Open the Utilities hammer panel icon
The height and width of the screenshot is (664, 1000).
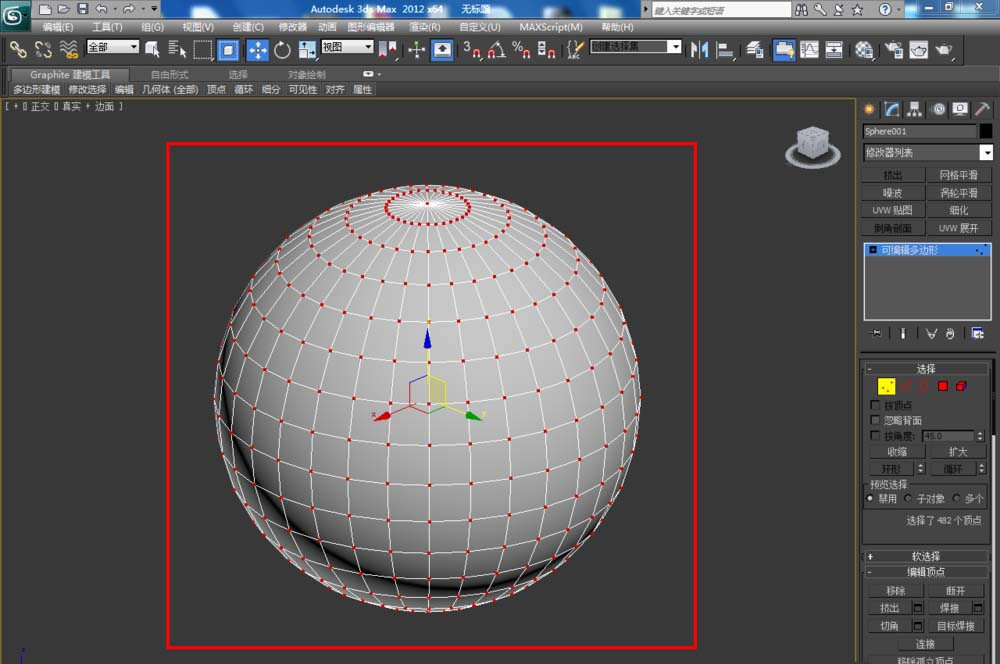983,109
